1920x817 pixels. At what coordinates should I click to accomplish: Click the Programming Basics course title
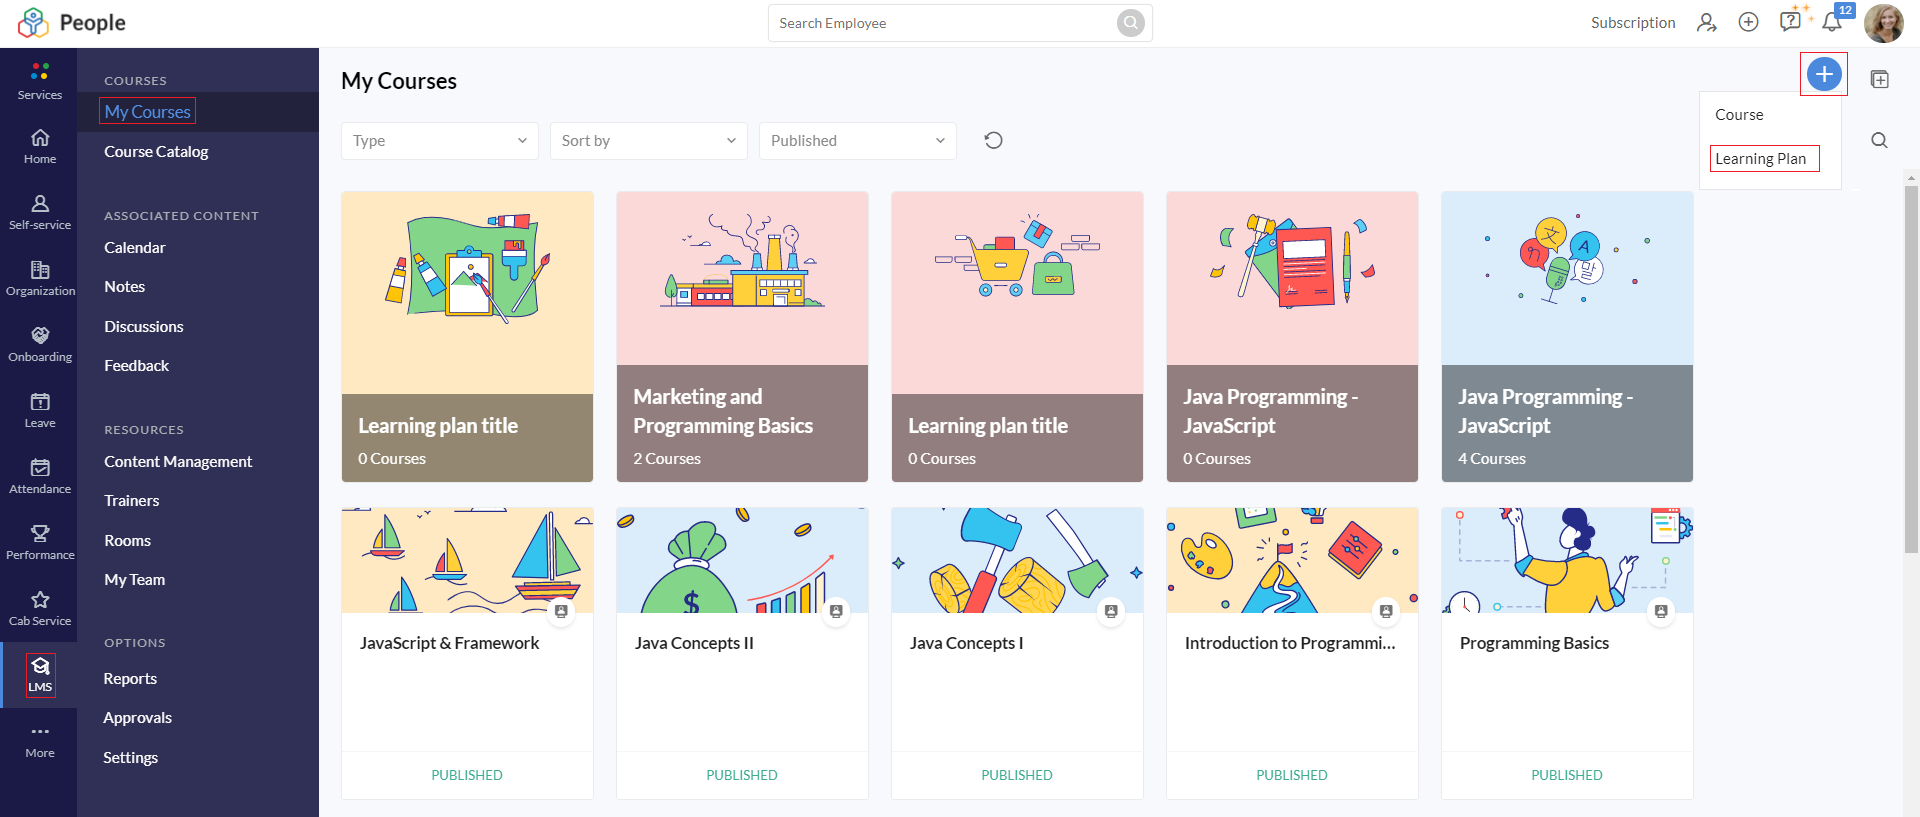1534,643
